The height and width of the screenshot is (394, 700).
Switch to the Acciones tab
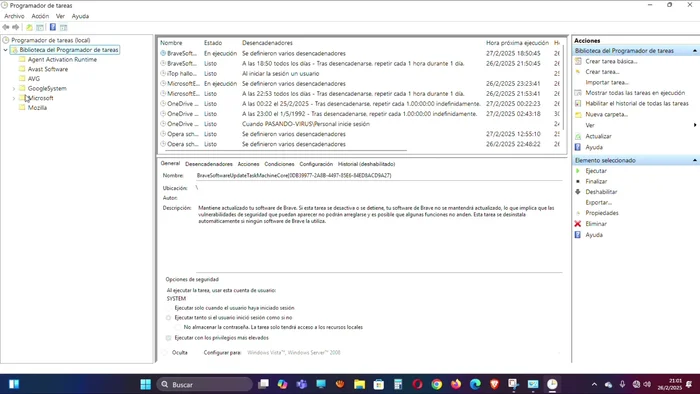coord(248,164)
